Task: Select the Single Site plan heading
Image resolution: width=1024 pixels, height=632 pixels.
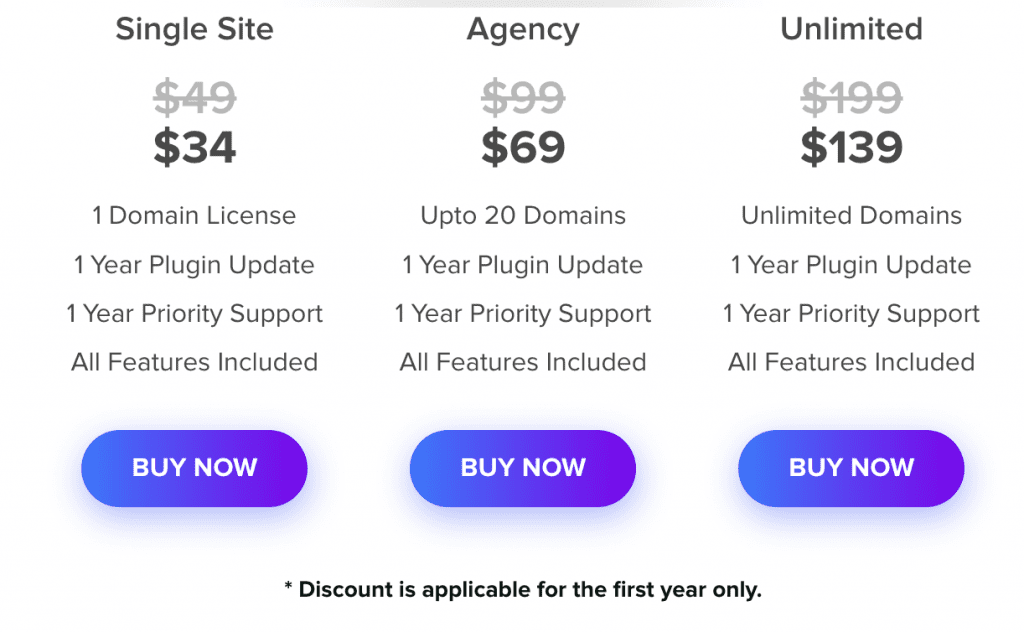Action: [x=195, y=30]
